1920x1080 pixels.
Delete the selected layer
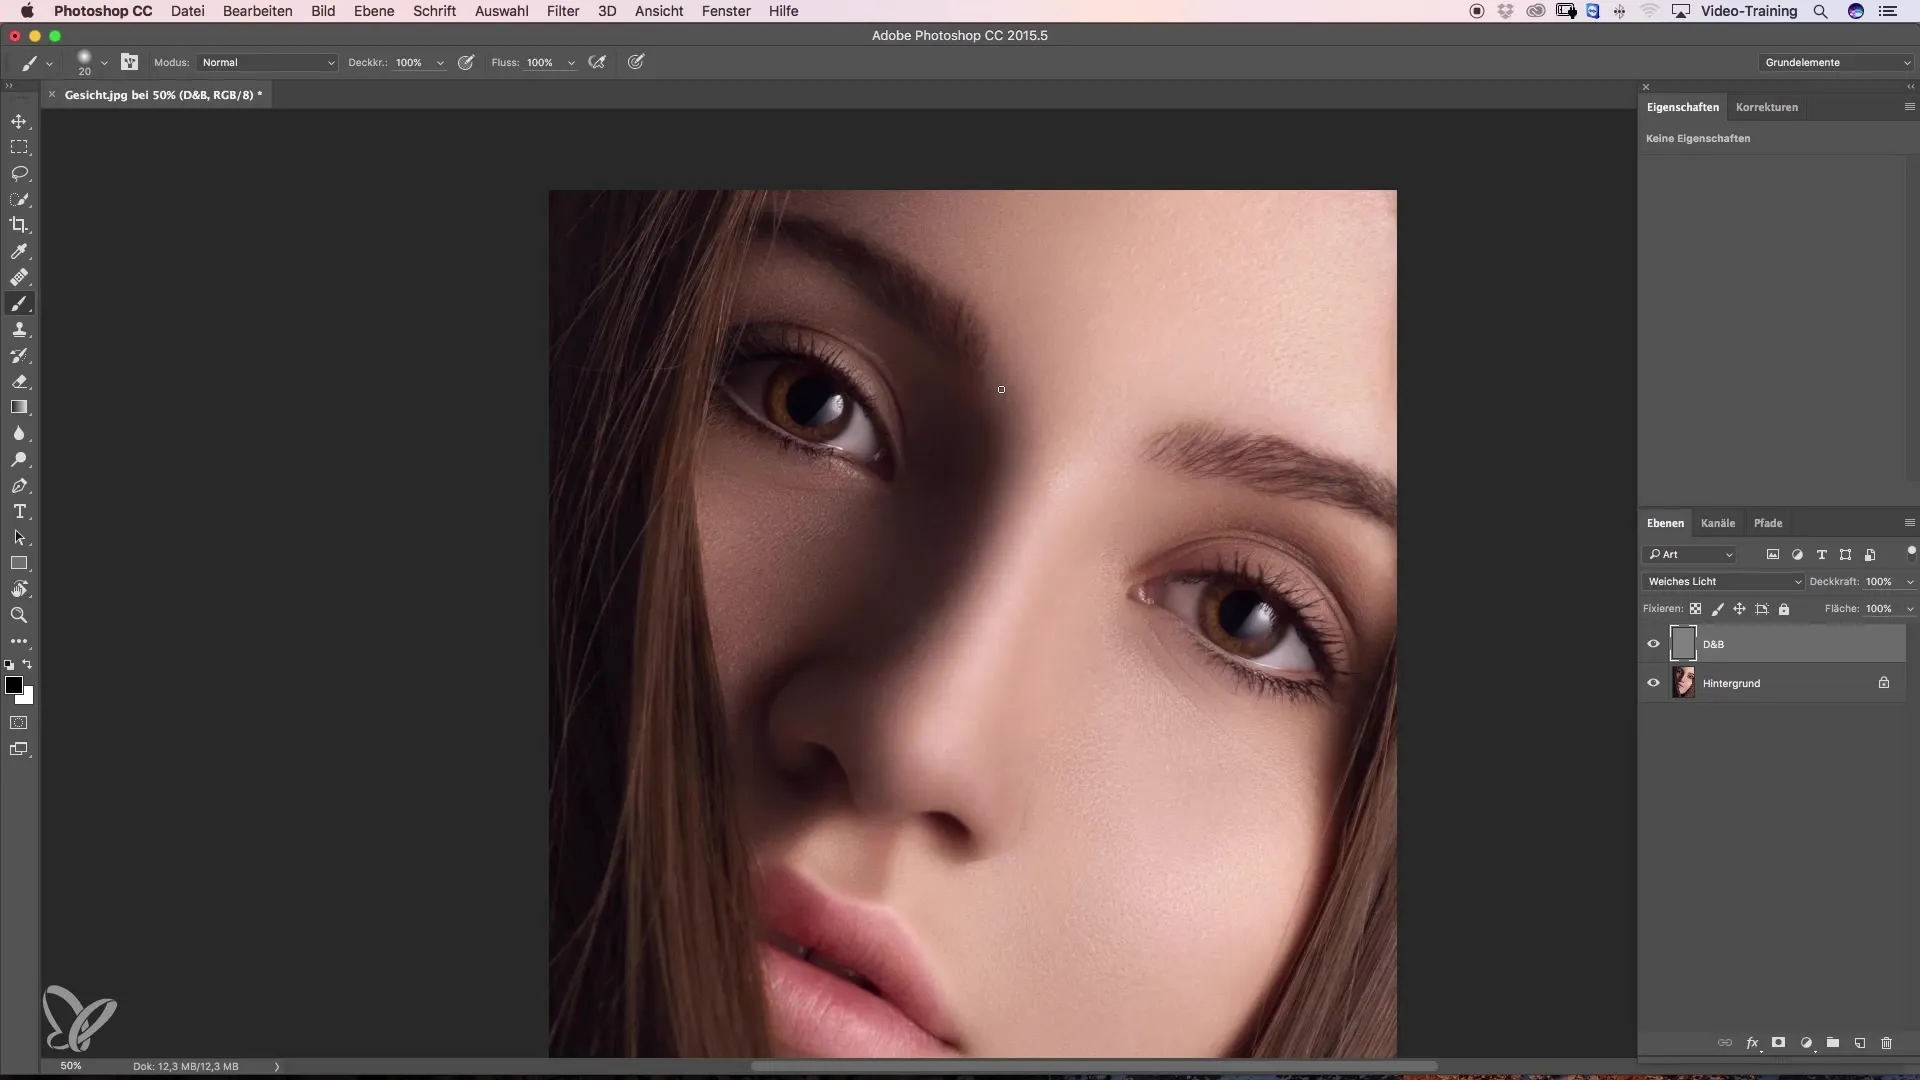pyautogui.click(x=1887, y=1042)
